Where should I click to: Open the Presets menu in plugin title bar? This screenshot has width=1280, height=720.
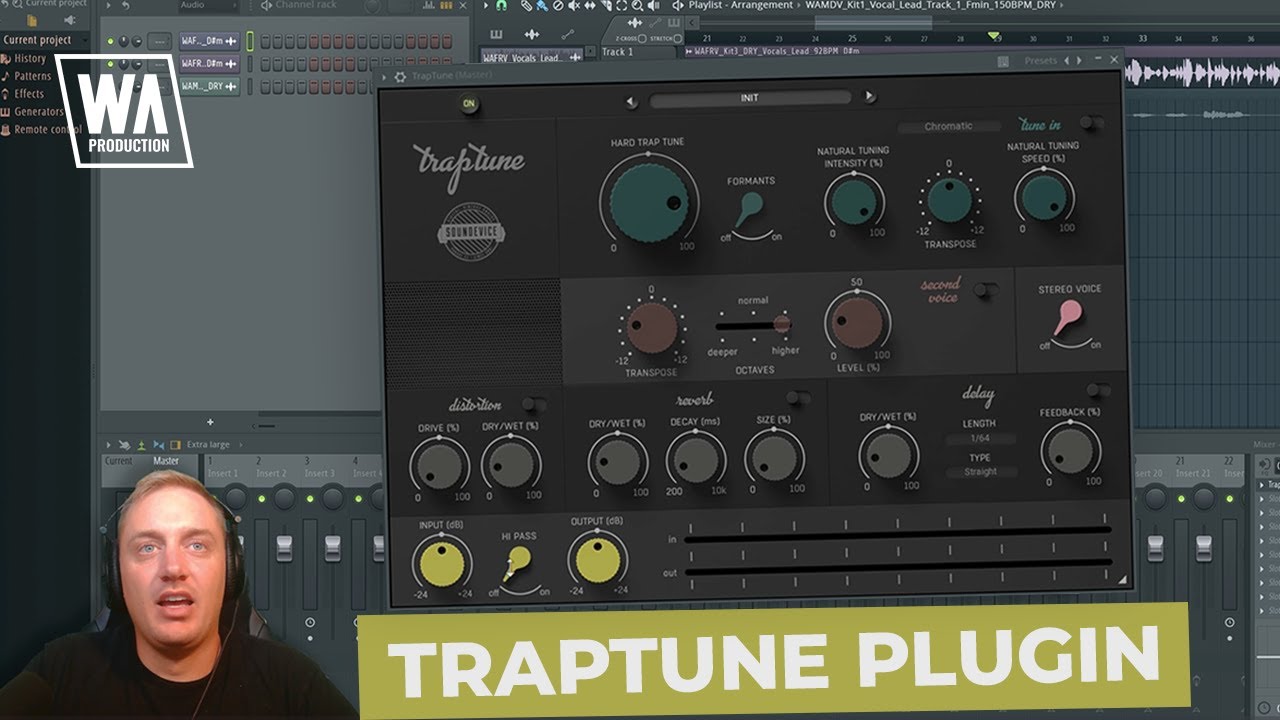pos(1040,61)
